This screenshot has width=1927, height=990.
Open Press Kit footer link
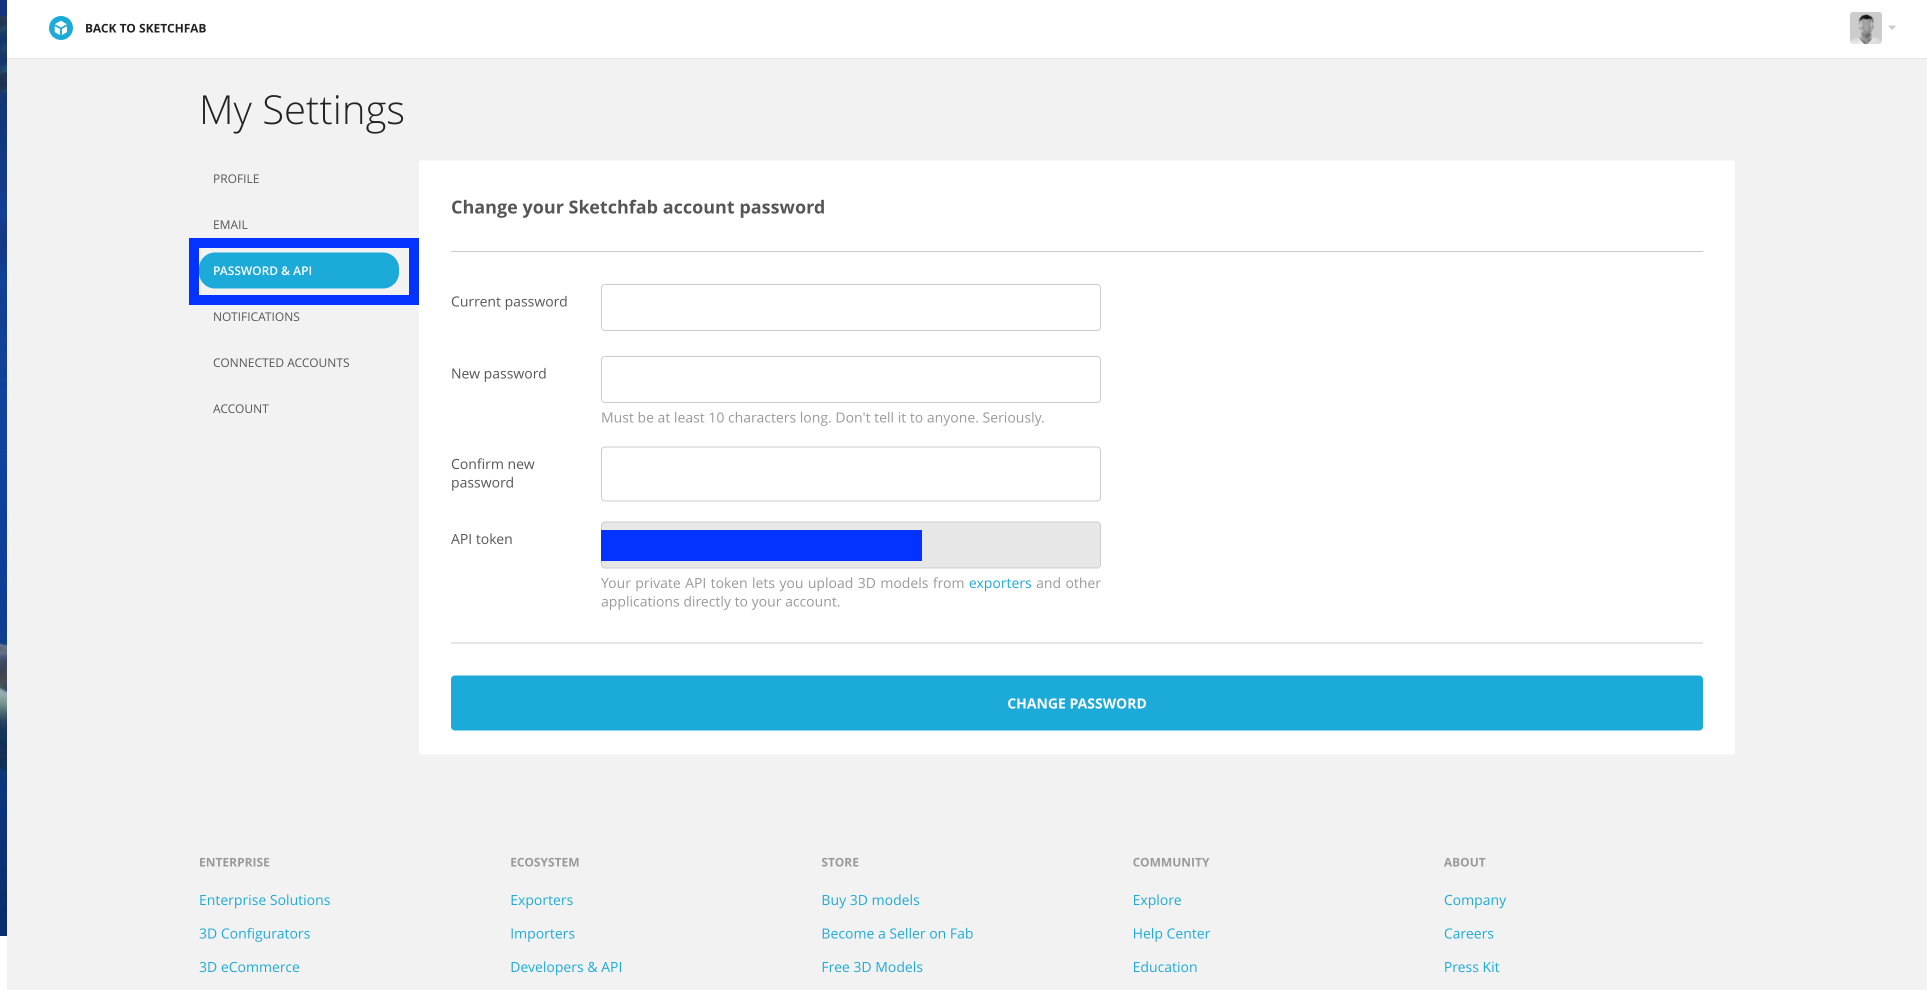pyautogui.click(x=1471, y=967)
